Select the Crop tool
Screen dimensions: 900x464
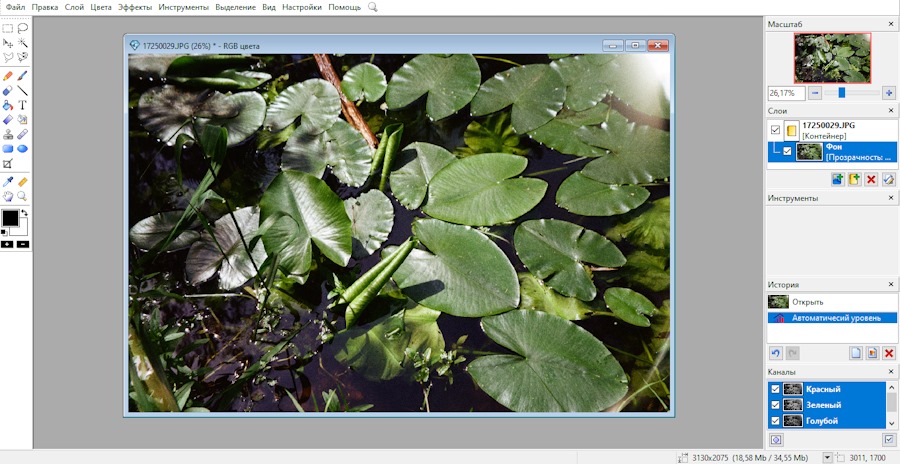pyautogui.click(x=8, y=163)
